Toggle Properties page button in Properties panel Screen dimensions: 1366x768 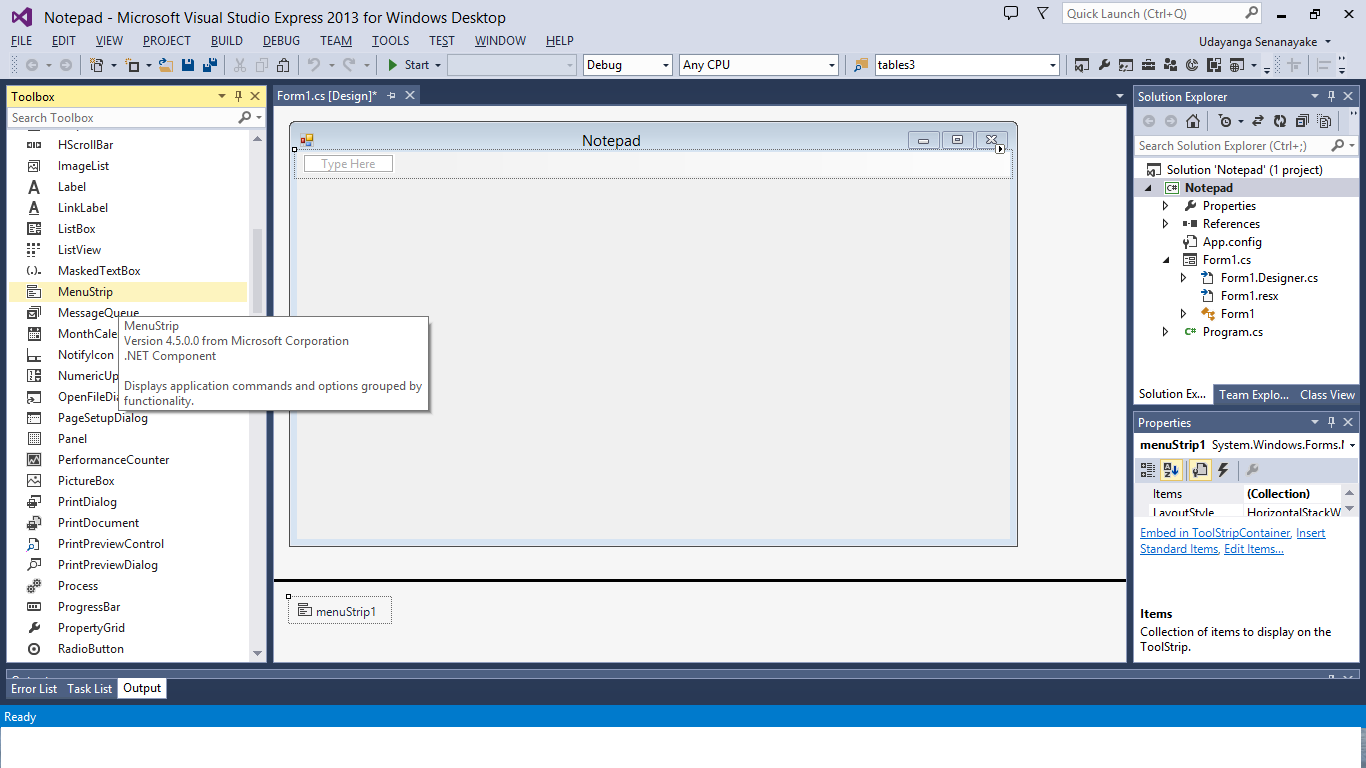coord(1200,470)
